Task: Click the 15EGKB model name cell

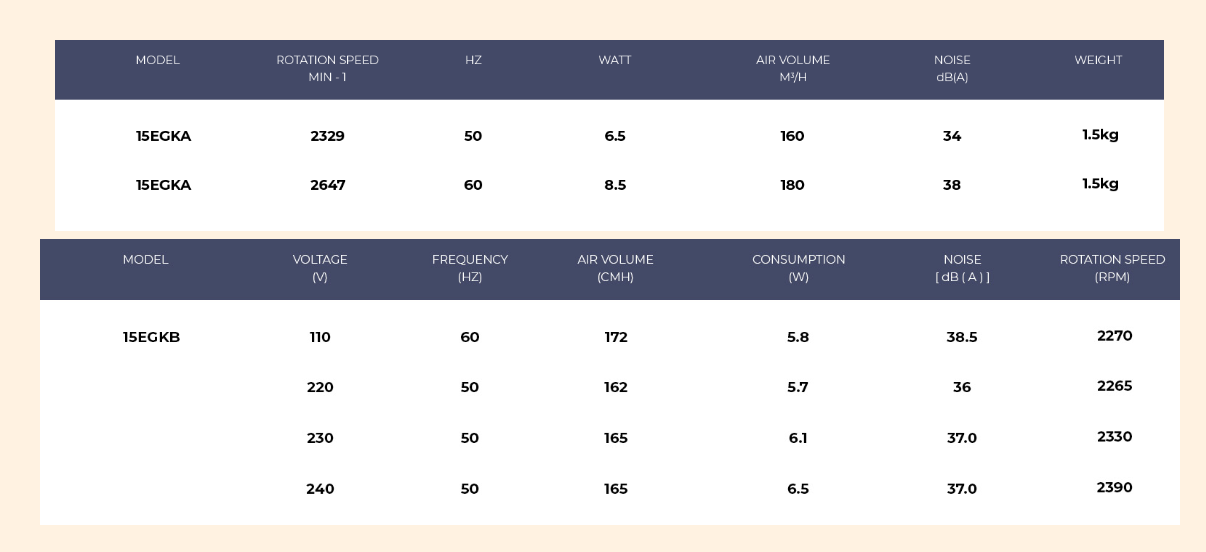Action: [151, 337]
